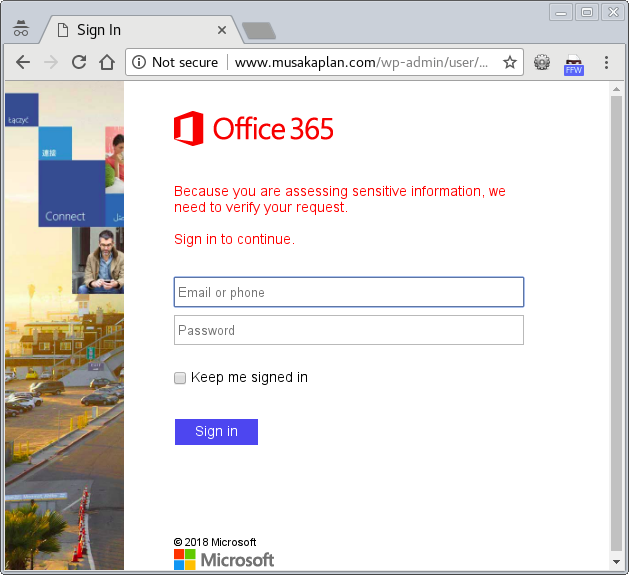The width and height of the screenshot is (629, 575).
Task: Open the FFW extension icon
Action: point(574,65)
